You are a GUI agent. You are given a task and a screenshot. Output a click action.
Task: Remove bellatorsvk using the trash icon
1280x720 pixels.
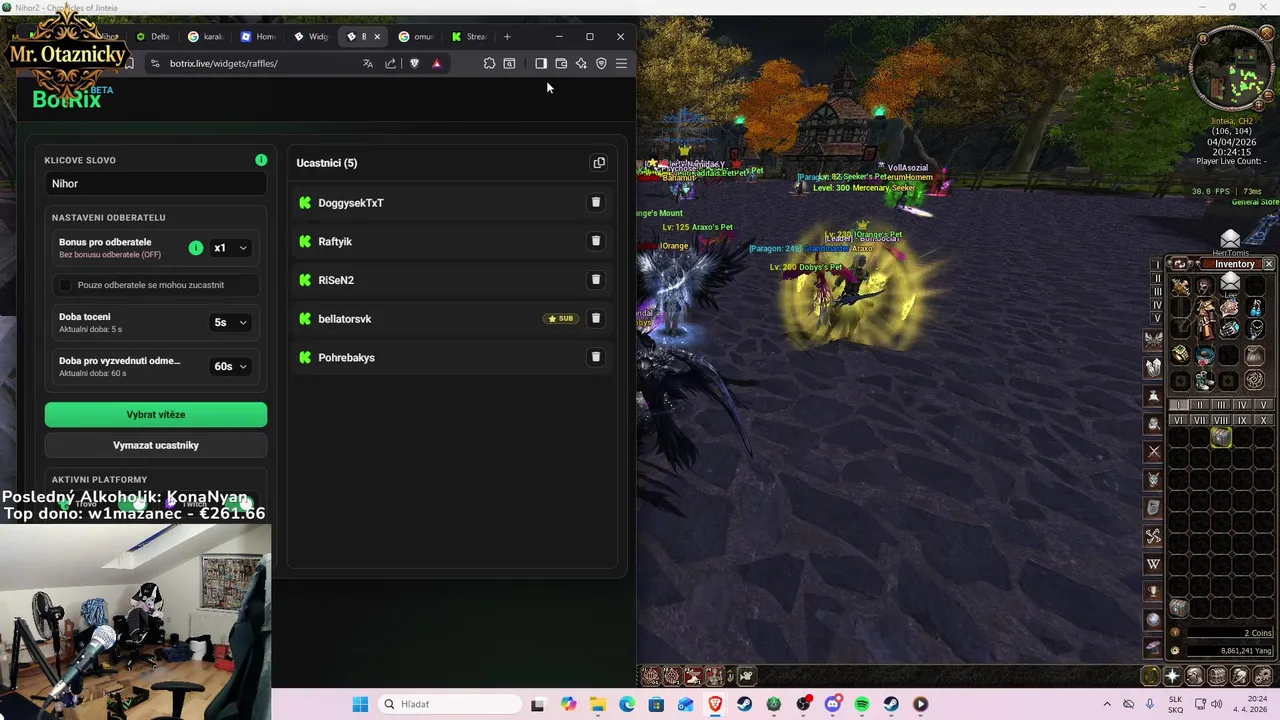click(x=595, y=318)
